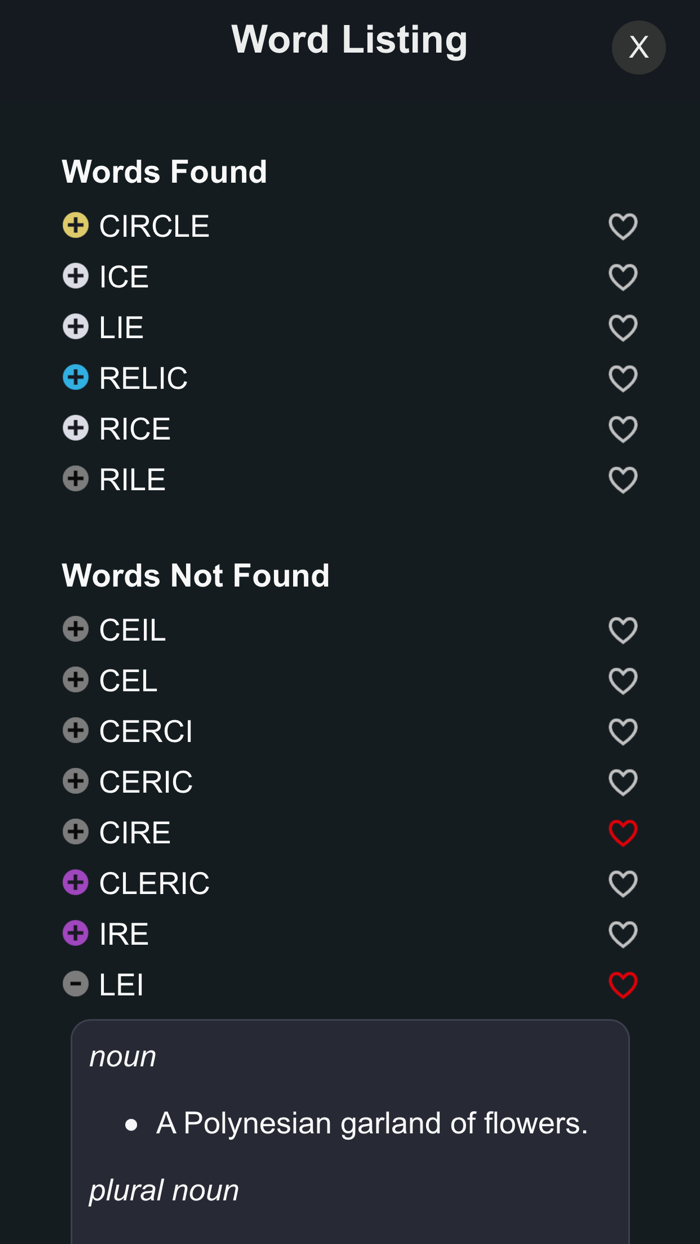Close the Word Listing dialog
Image resolution: width=700 pixels, height=1244 pixels.
638,47
